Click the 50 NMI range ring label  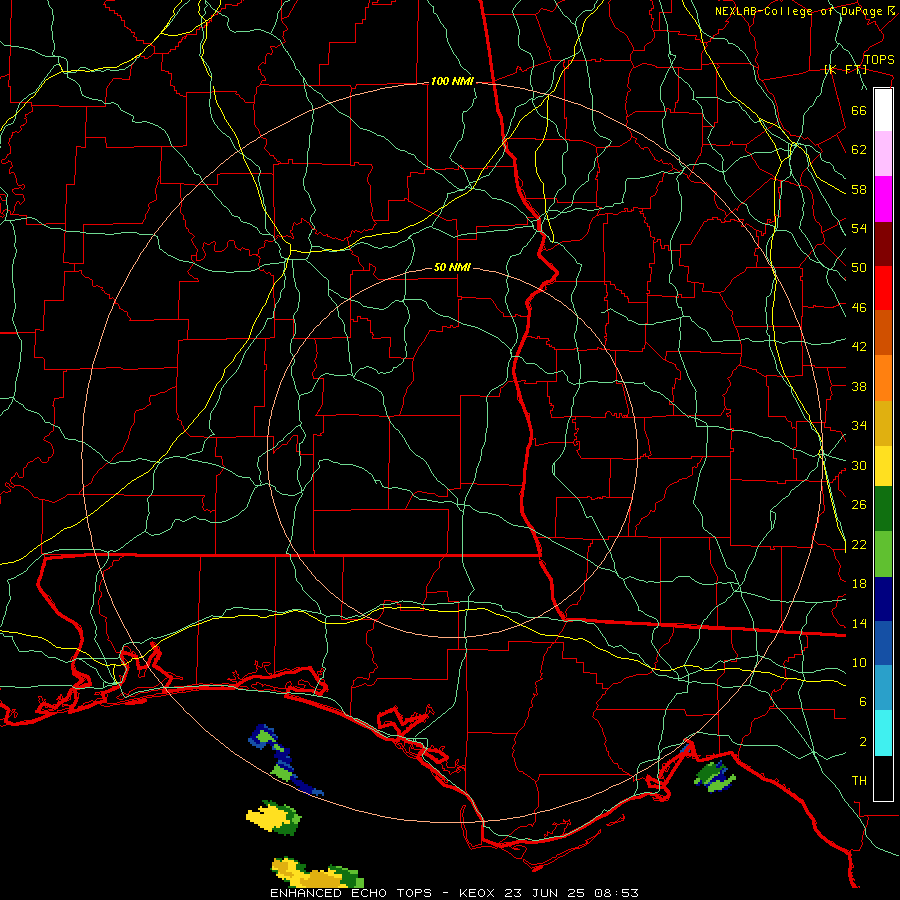pos(452,267)
